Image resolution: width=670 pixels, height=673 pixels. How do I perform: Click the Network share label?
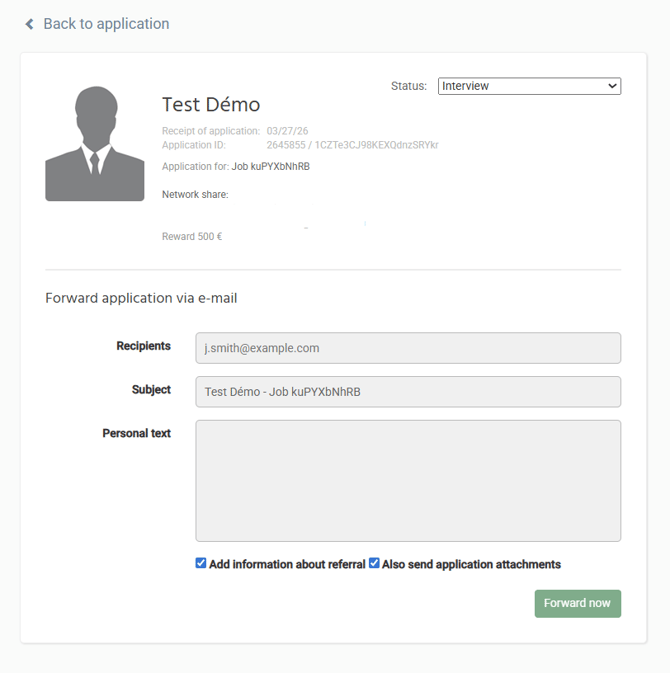(x=195, y=194)
